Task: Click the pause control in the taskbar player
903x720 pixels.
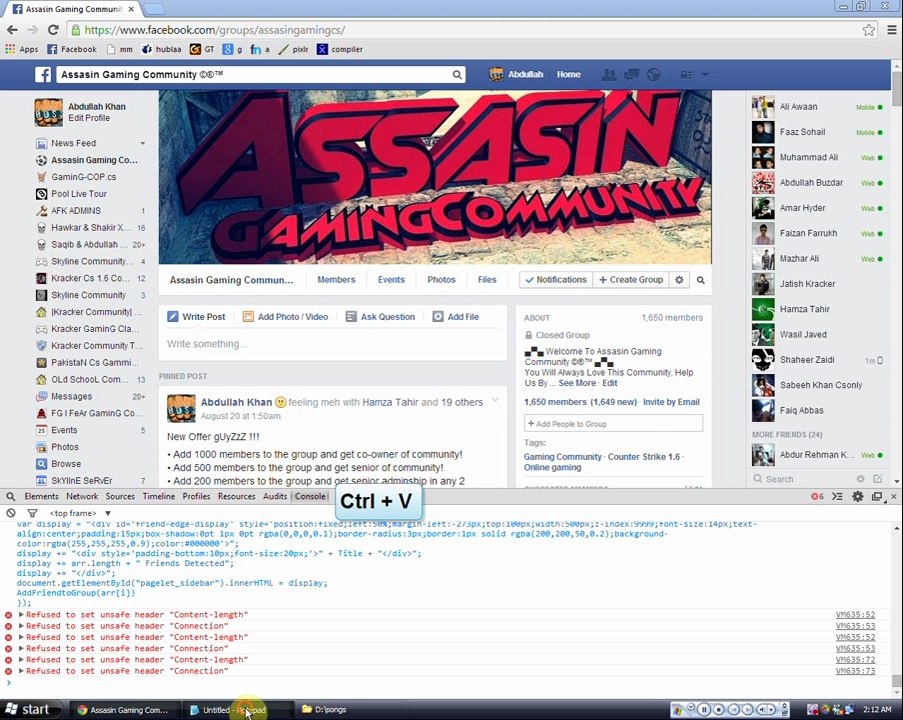Action: point(704,710)
